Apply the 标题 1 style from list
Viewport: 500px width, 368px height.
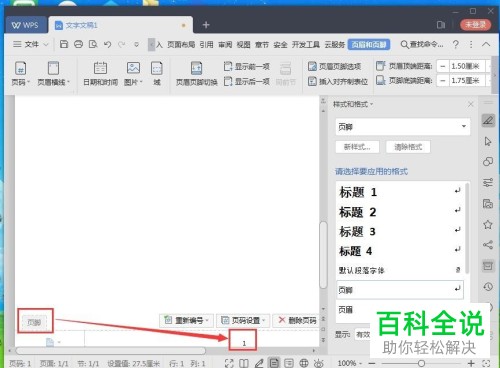point(399,192)
